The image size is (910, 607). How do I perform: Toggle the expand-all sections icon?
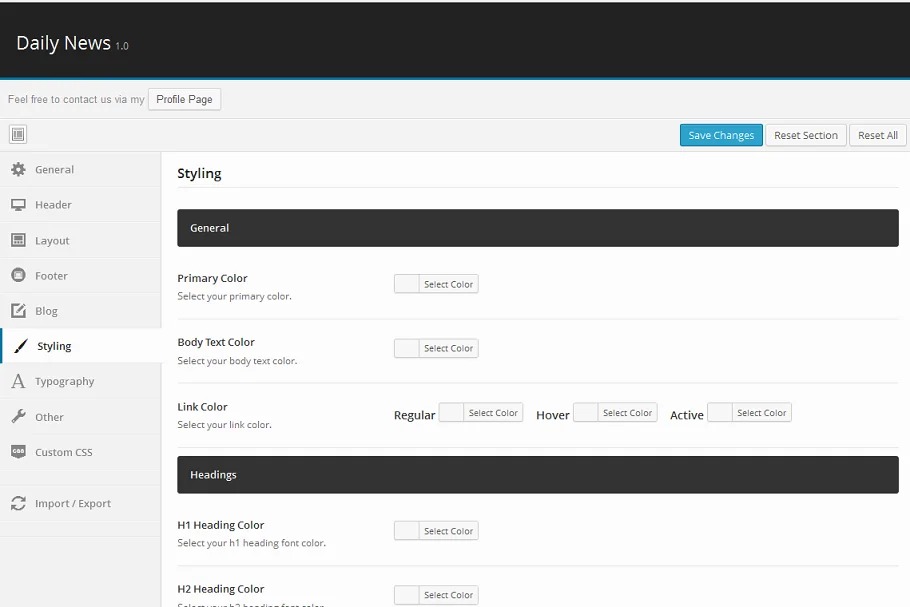click(18, 135)
